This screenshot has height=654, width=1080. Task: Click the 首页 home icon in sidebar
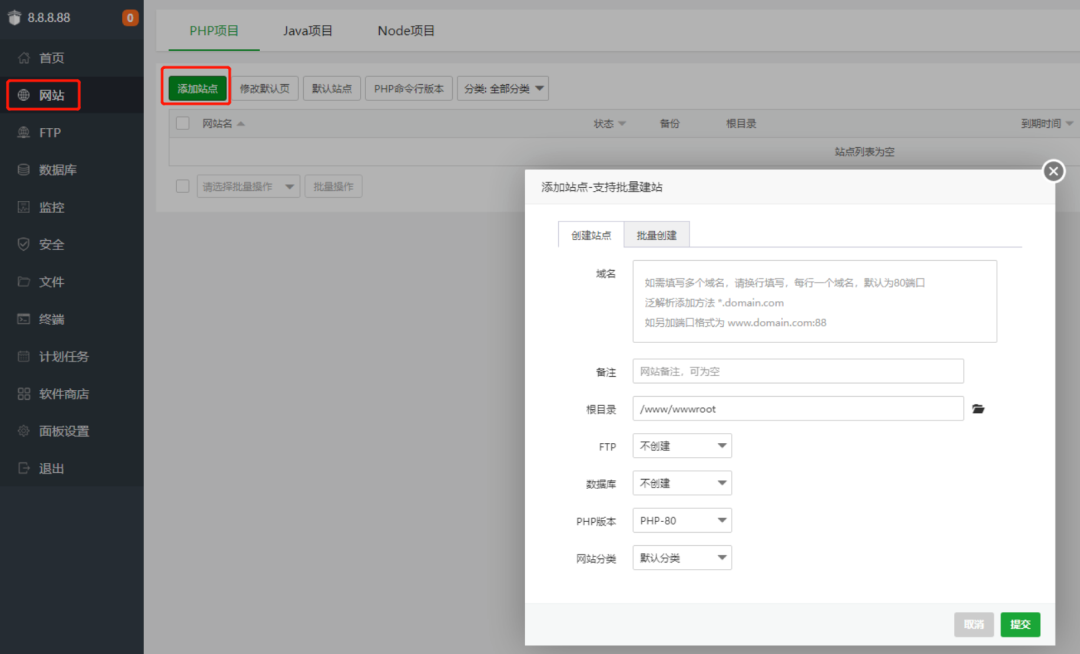pyautogui.click(x=24, y=58)
